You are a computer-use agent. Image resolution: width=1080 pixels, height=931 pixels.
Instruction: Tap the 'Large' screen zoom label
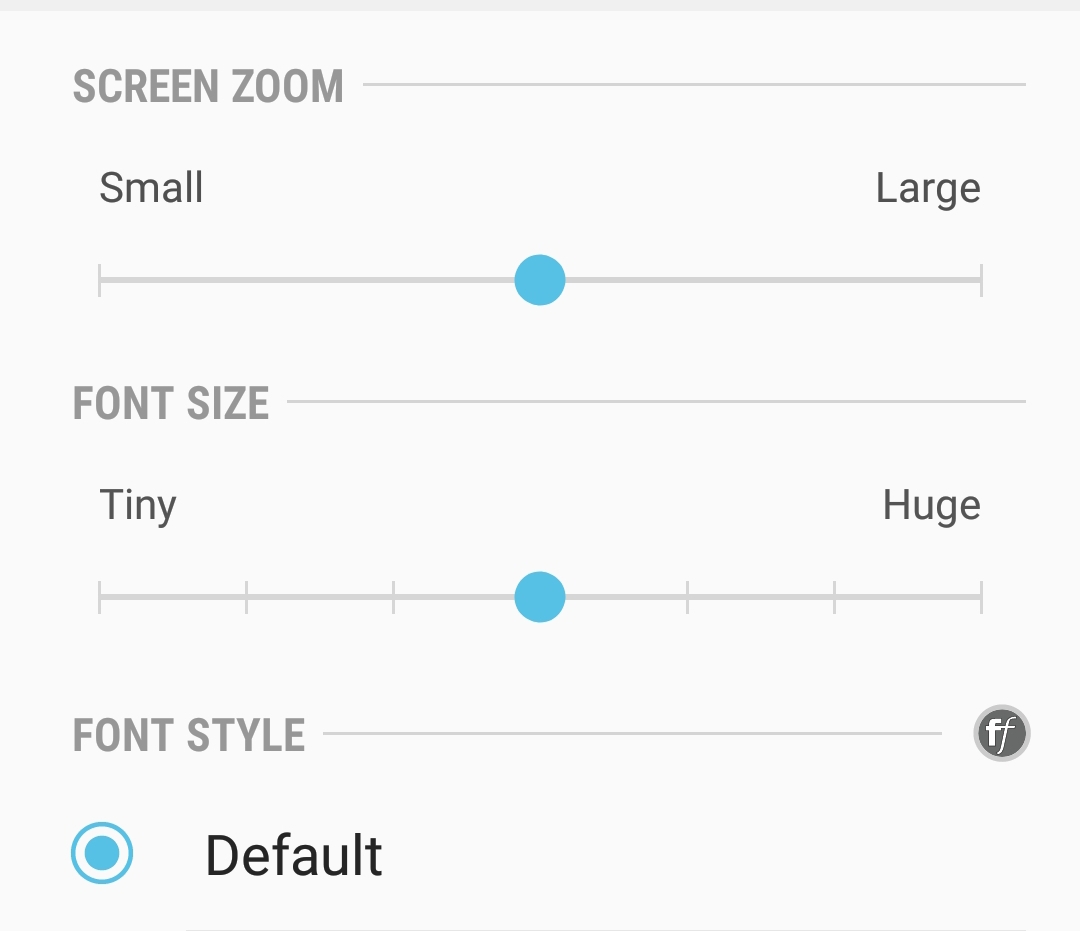click(928, 189)
